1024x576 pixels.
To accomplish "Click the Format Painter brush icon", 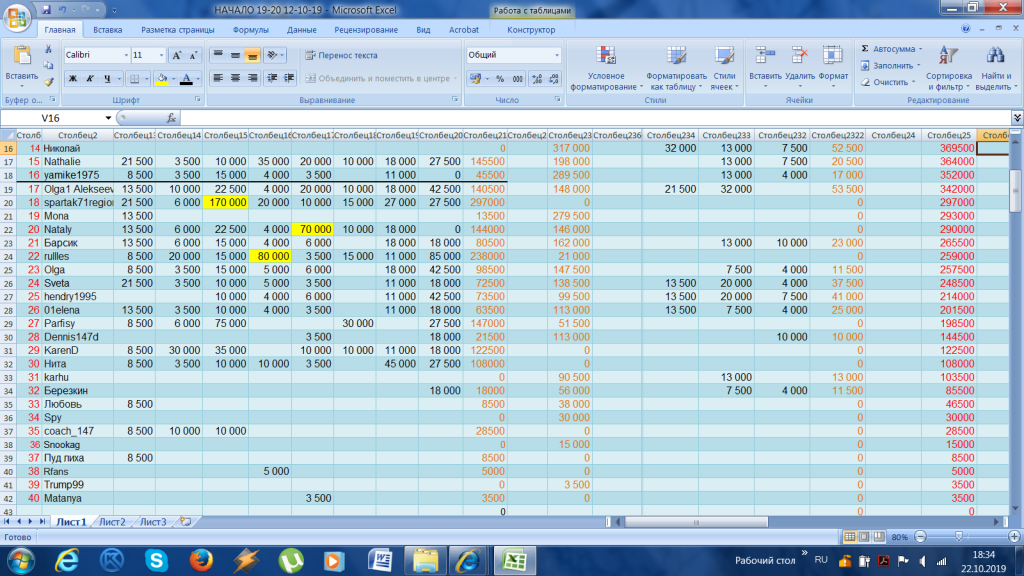I will 49,82.
